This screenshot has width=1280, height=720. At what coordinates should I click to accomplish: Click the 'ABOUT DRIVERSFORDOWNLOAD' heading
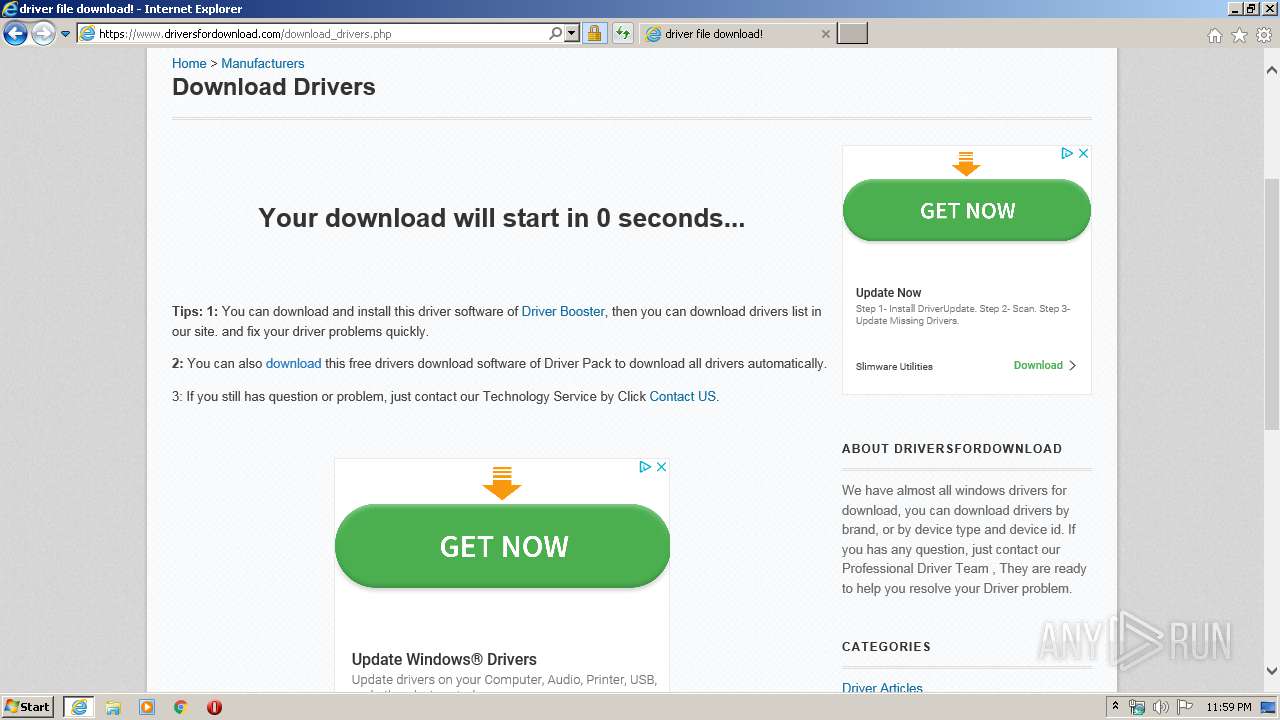point(952,448)
